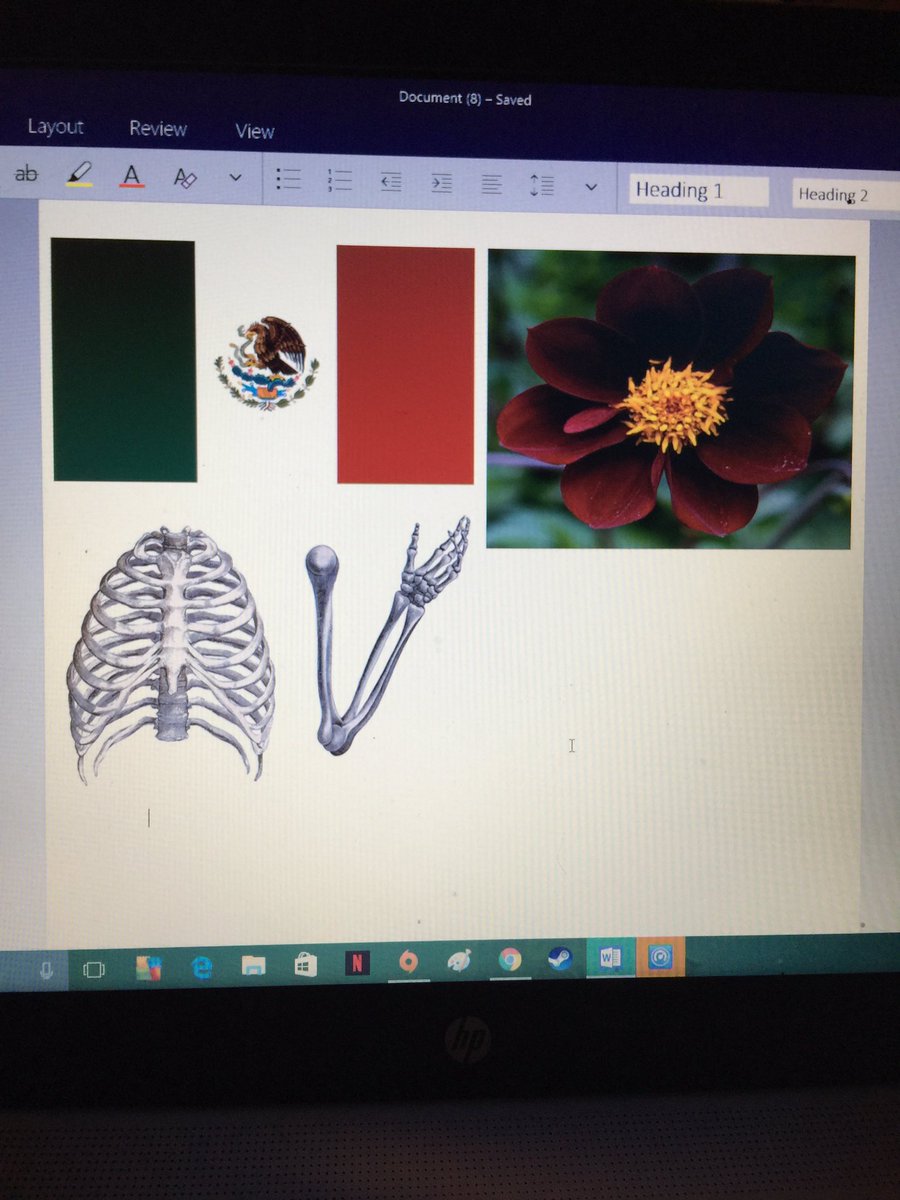Open Microsoft Edge from the taskbar
The width and height of the screenshot is (900, 1200).
tap(202, 966)
